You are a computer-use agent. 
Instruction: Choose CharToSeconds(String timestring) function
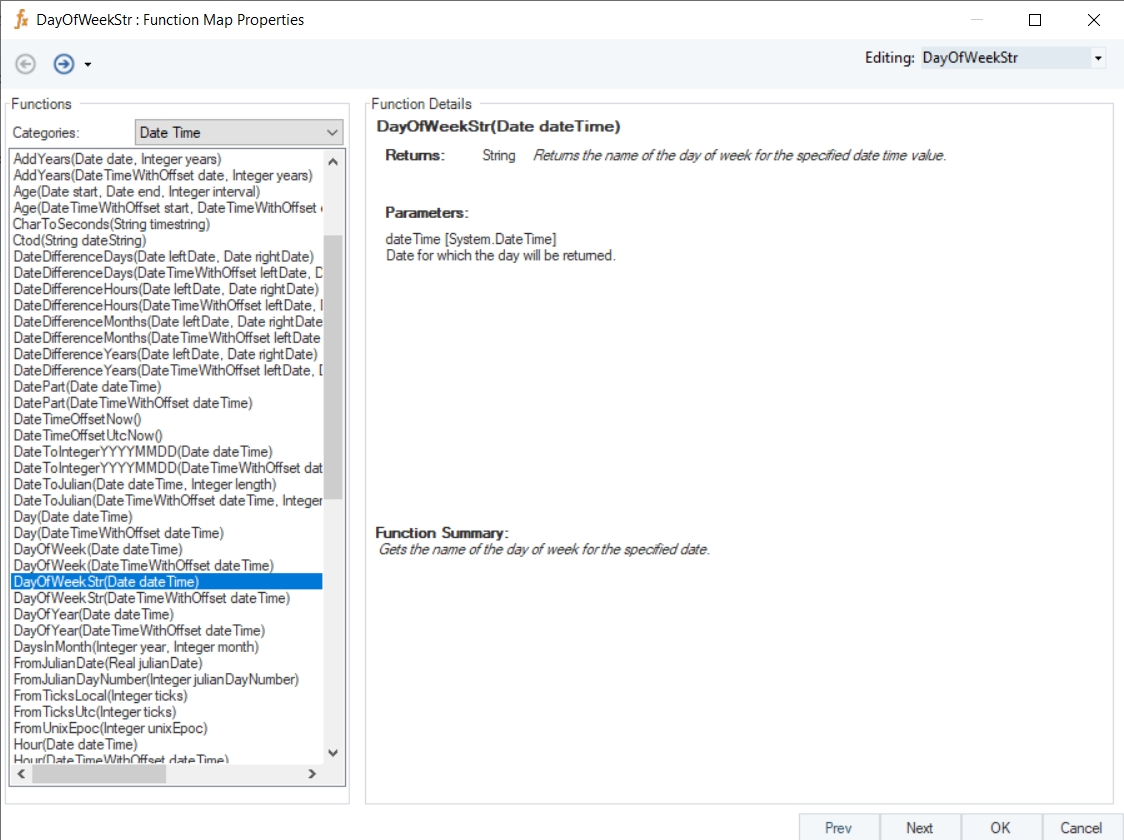111,224
